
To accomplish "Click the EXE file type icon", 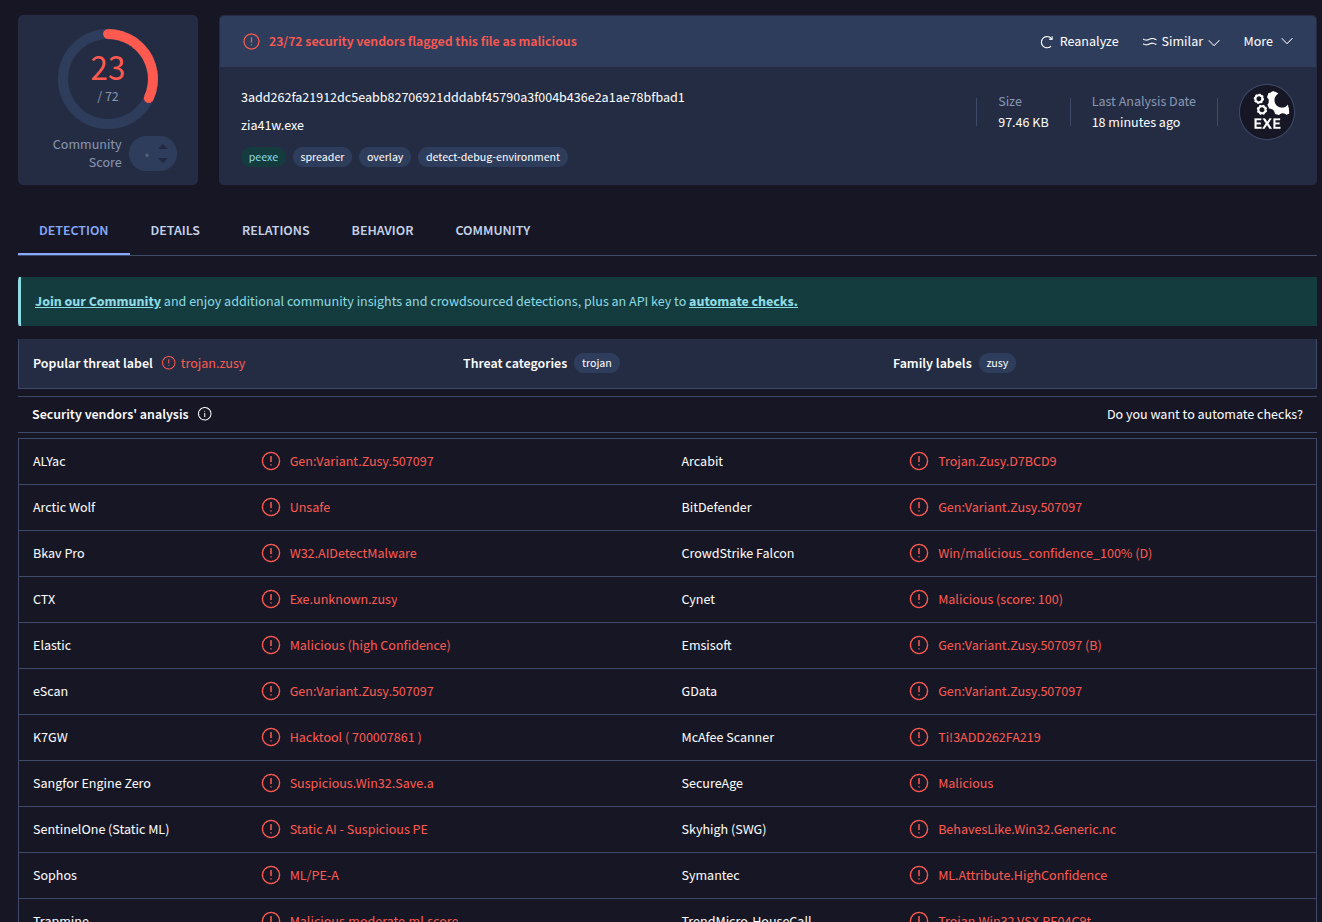I will coord(1266,112).
